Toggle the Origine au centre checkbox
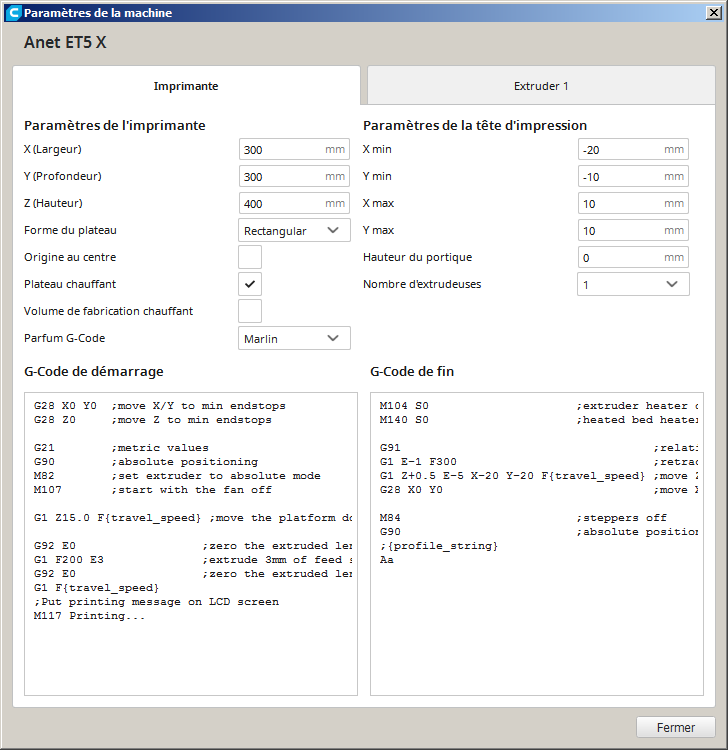The width and height of the screenshot is (728, 750). [x=250, y=257]
